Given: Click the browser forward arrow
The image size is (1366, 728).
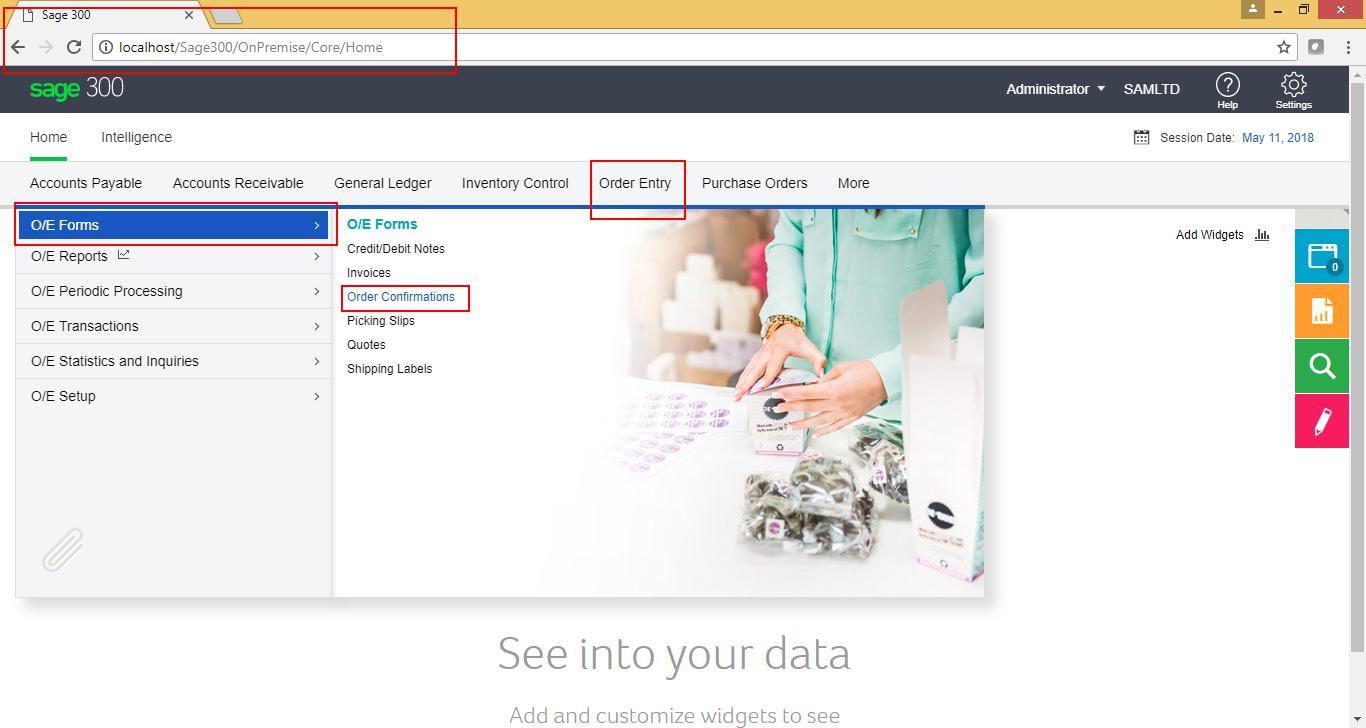Looking at the screenshot, I should (46, 47).
